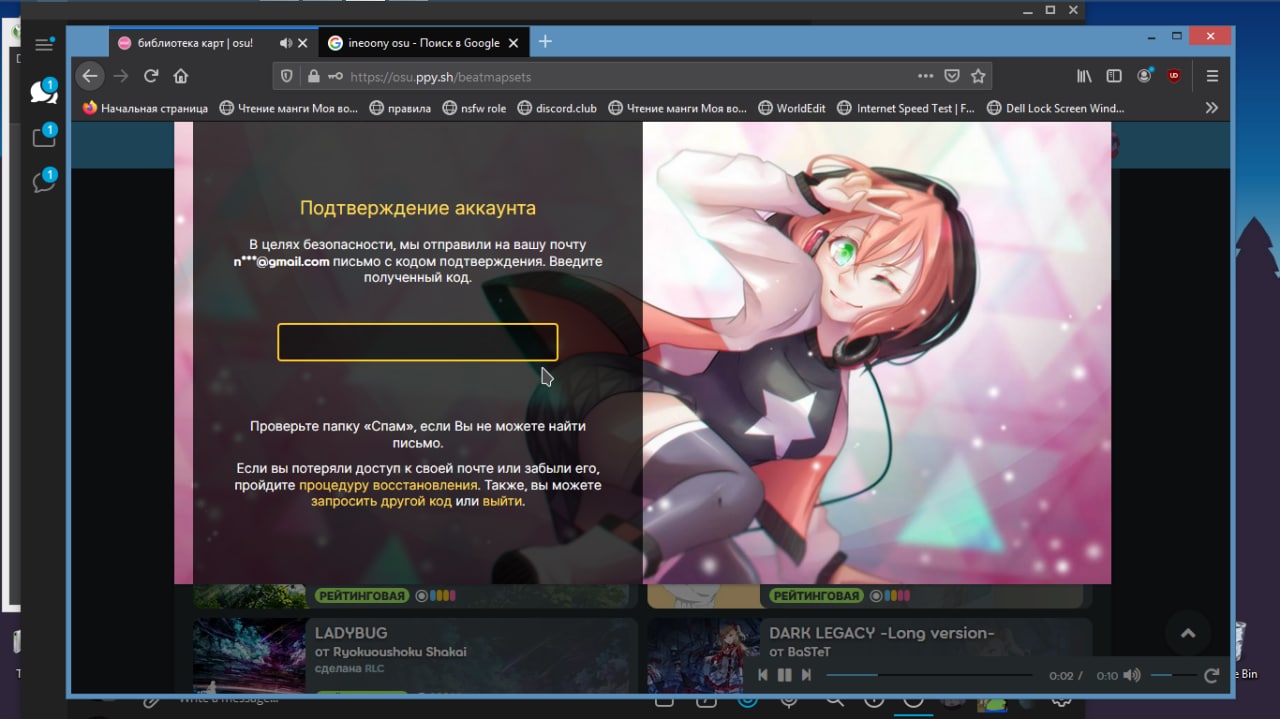Open uBlock Origin extension icon

(x=1174, y=76)
